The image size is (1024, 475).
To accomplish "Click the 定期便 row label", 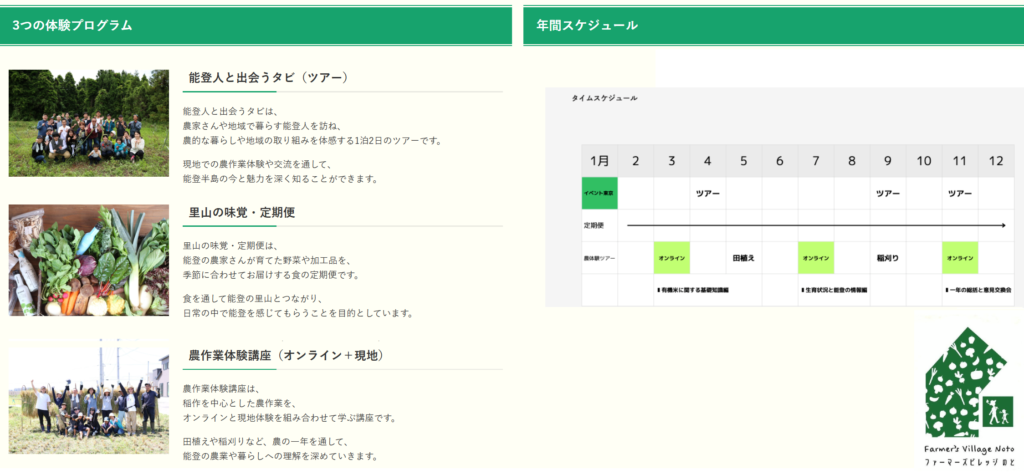I will 597,226.
